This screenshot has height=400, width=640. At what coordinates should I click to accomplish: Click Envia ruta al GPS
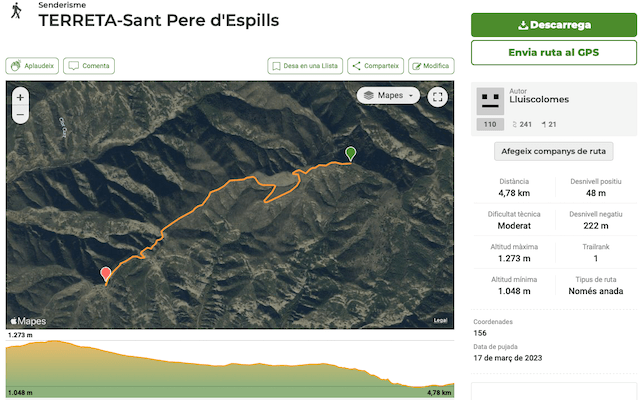click(x=554, y=52)
